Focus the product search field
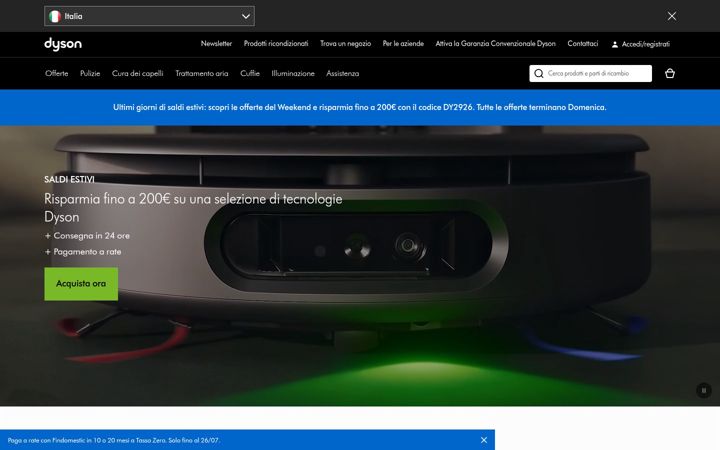 pos(590,73)
